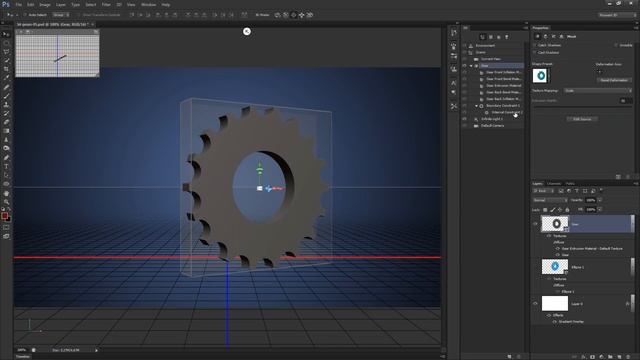
Task: Click the Reset Deformation button
Action: 614,80
